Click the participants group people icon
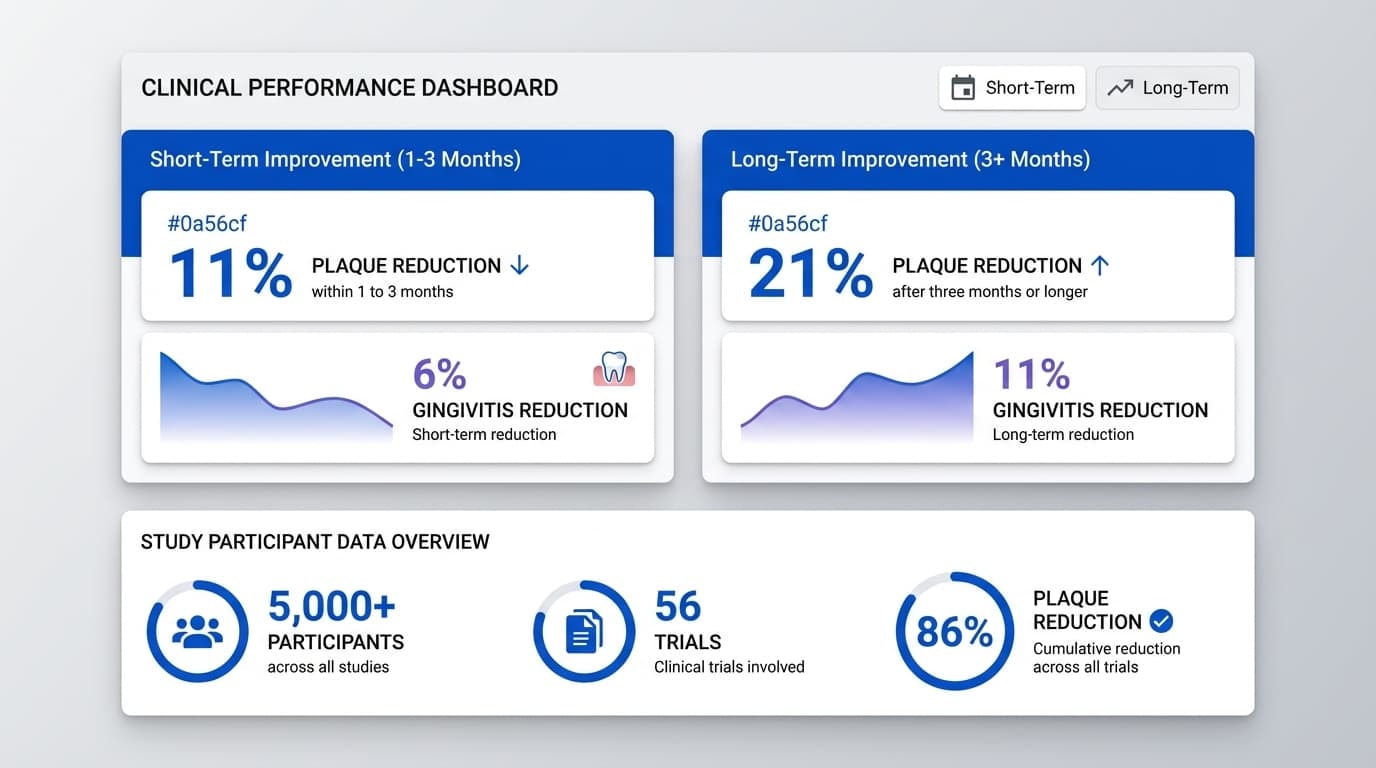The width and height of the screenshot is (1376, 768). 197,631
